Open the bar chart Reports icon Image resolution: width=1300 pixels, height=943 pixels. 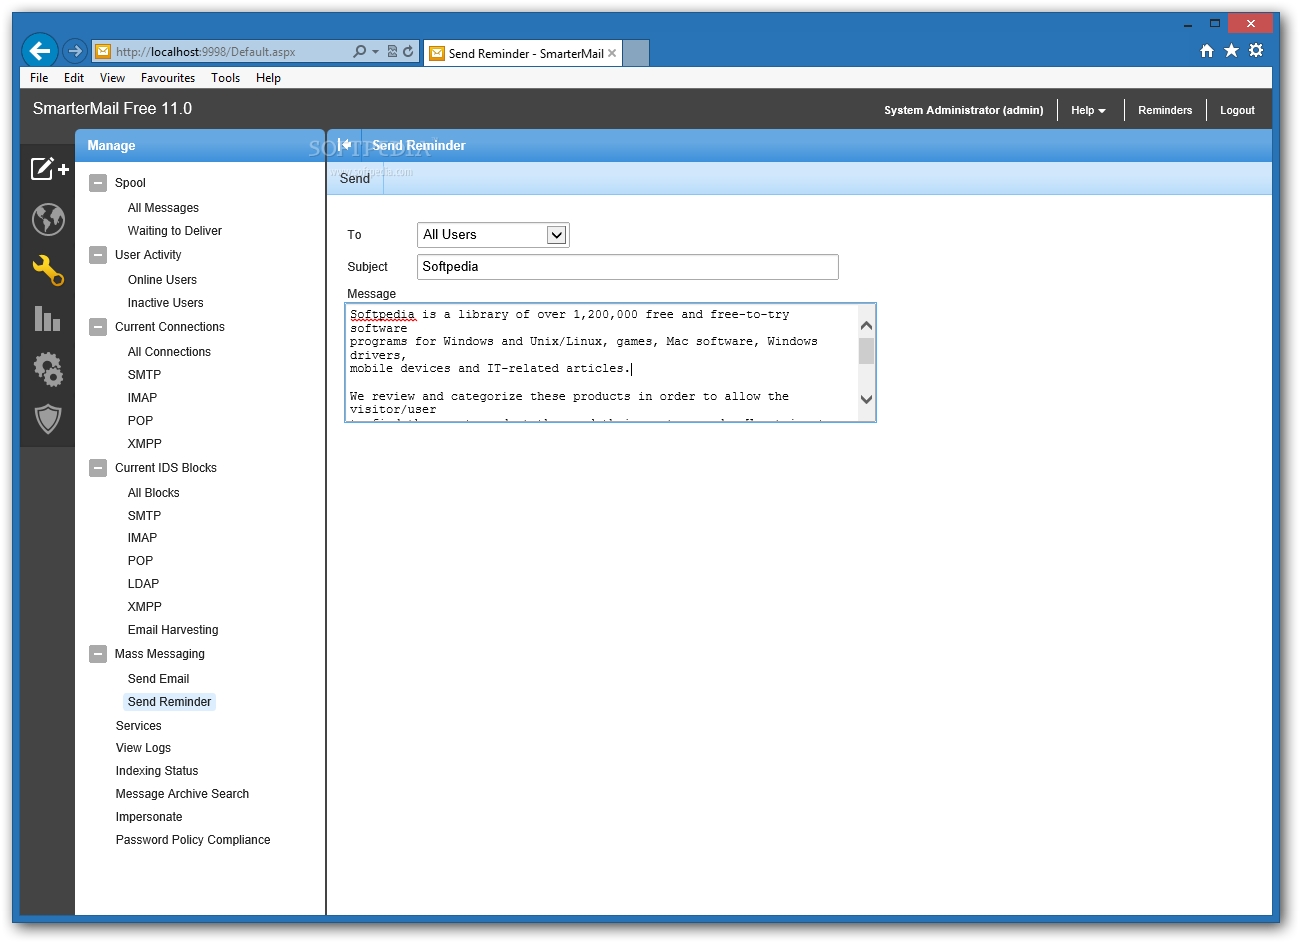click(48, 319)
